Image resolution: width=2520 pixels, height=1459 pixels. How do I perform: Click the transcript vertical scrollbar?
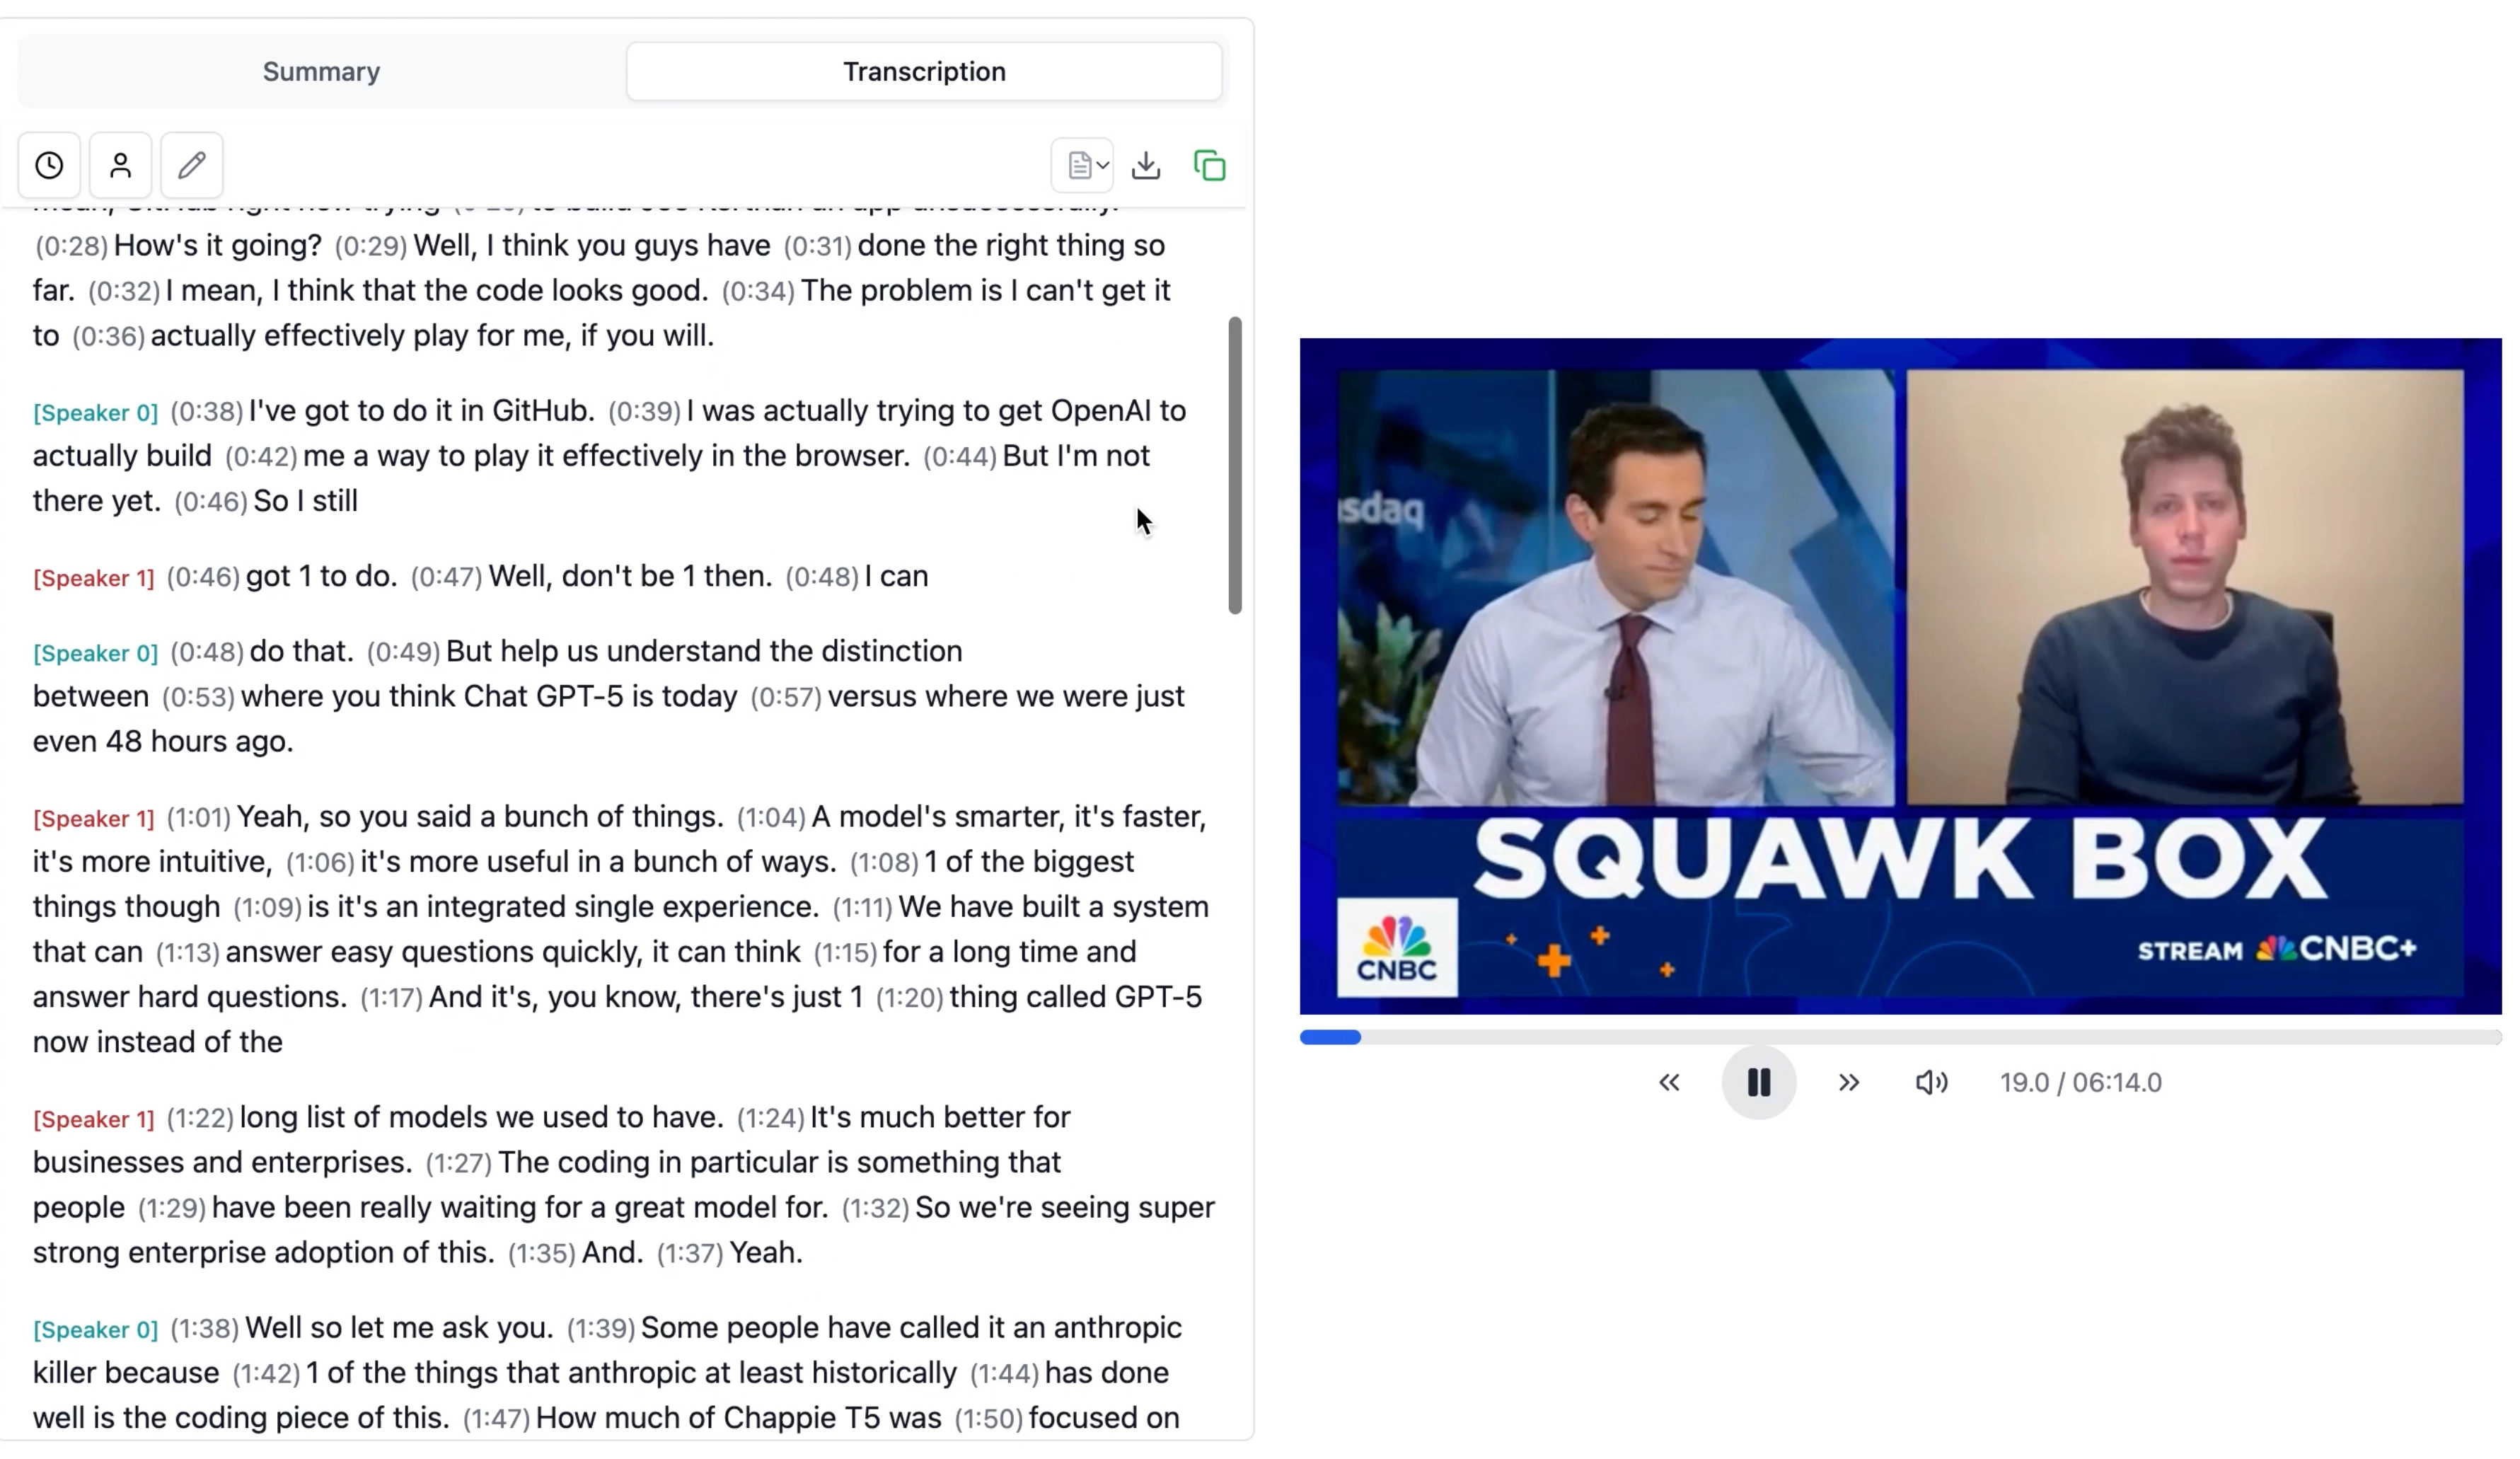1235,465
